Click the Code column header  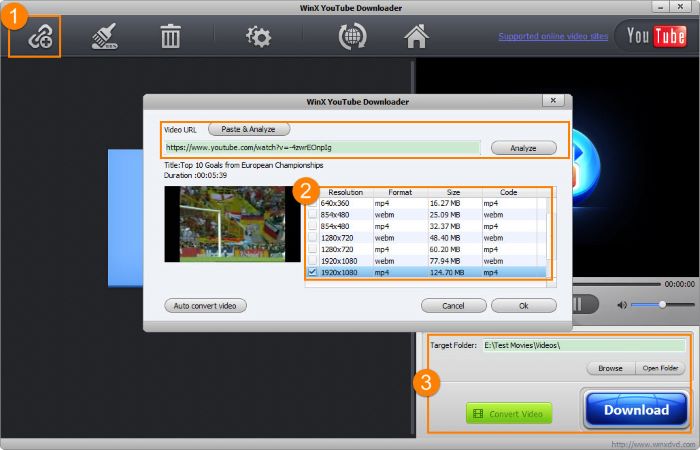point(509,192)
